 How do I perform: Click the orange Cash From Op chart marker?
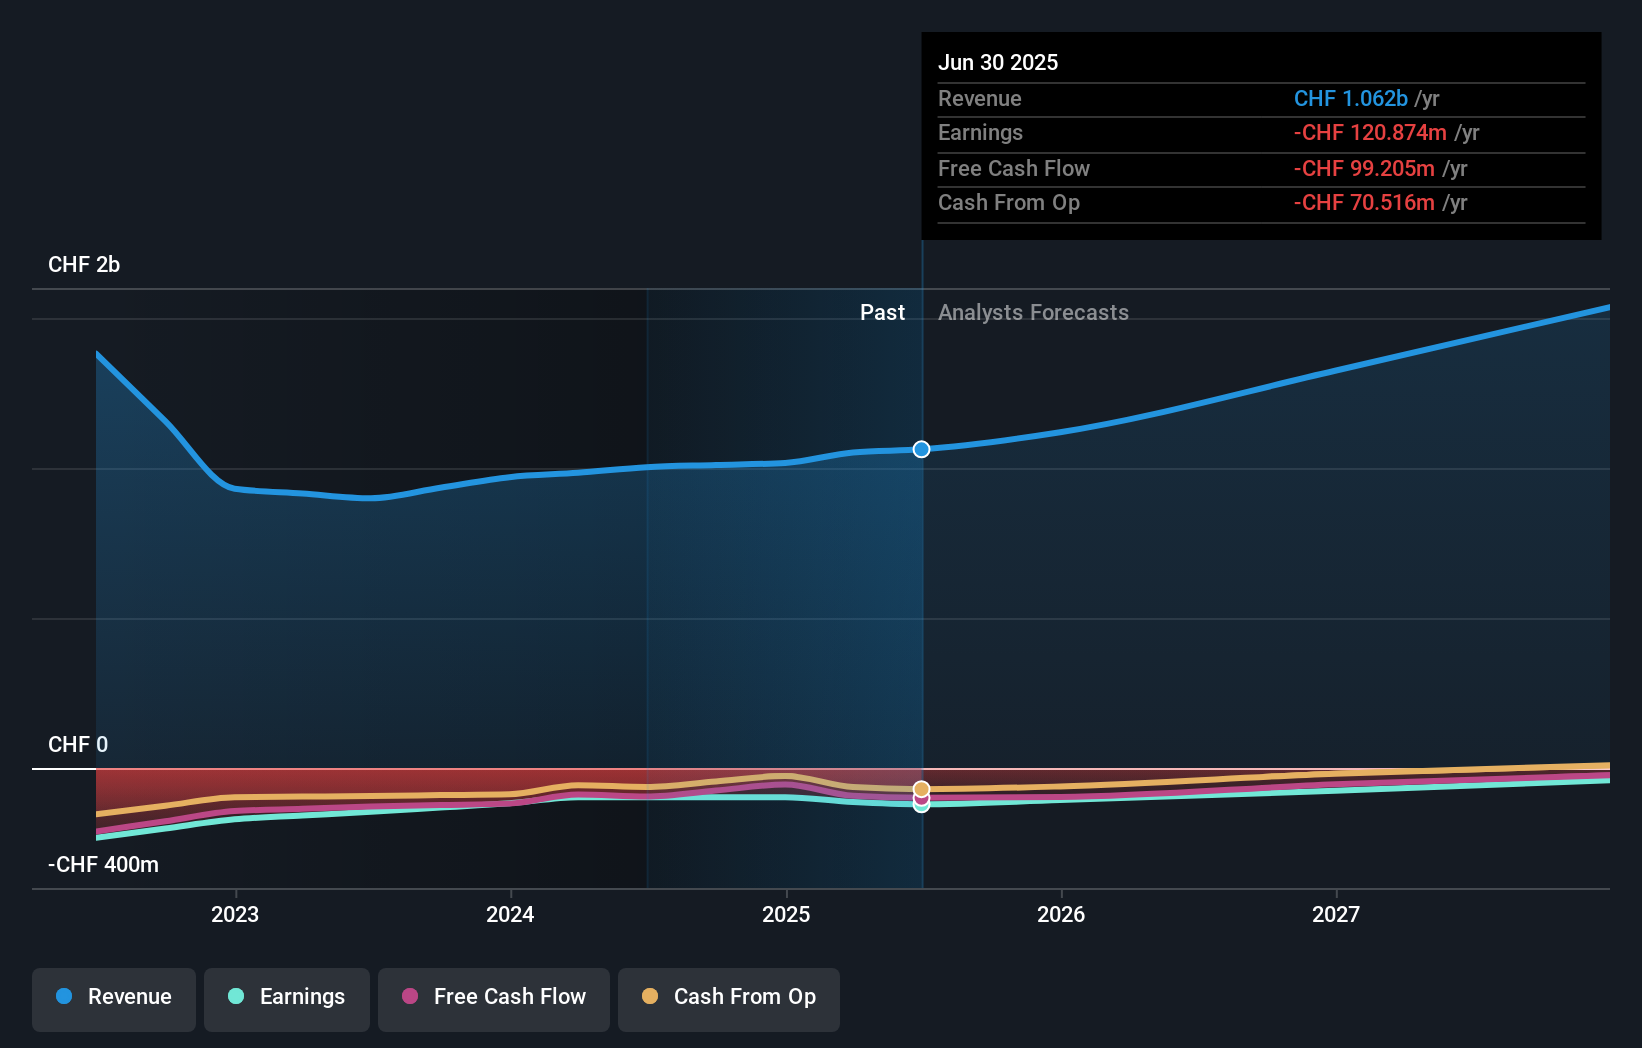pyautogui.click(x=920, y=789)
